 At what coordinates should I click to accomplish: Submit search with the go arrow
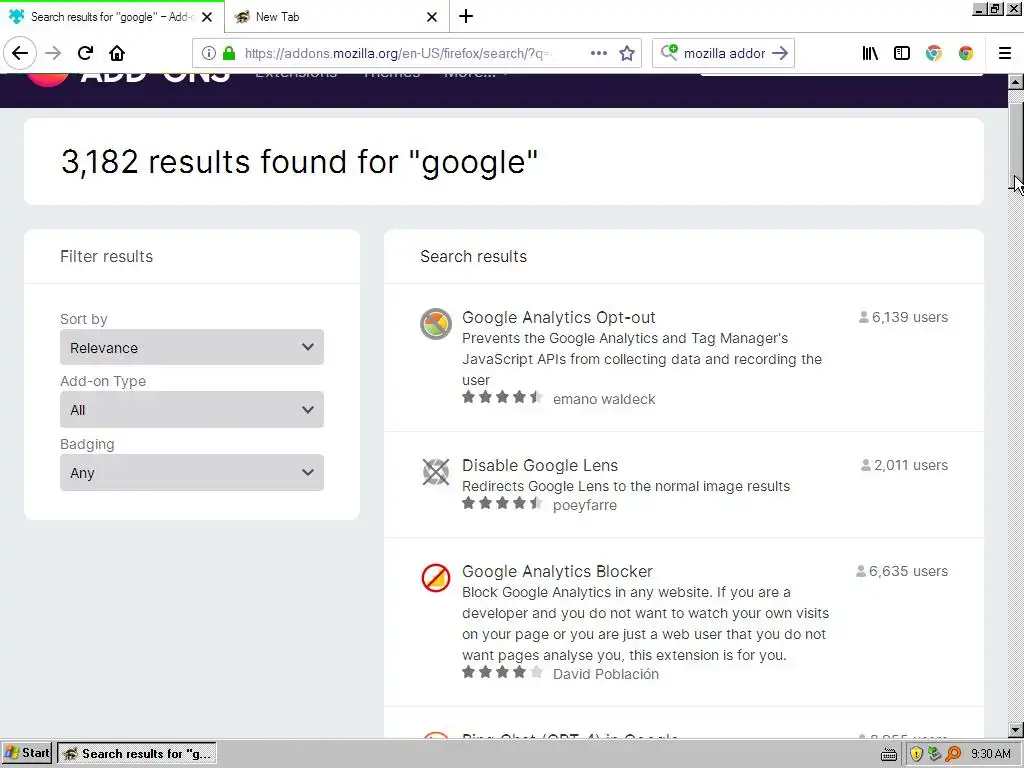(x=780, y=53)
